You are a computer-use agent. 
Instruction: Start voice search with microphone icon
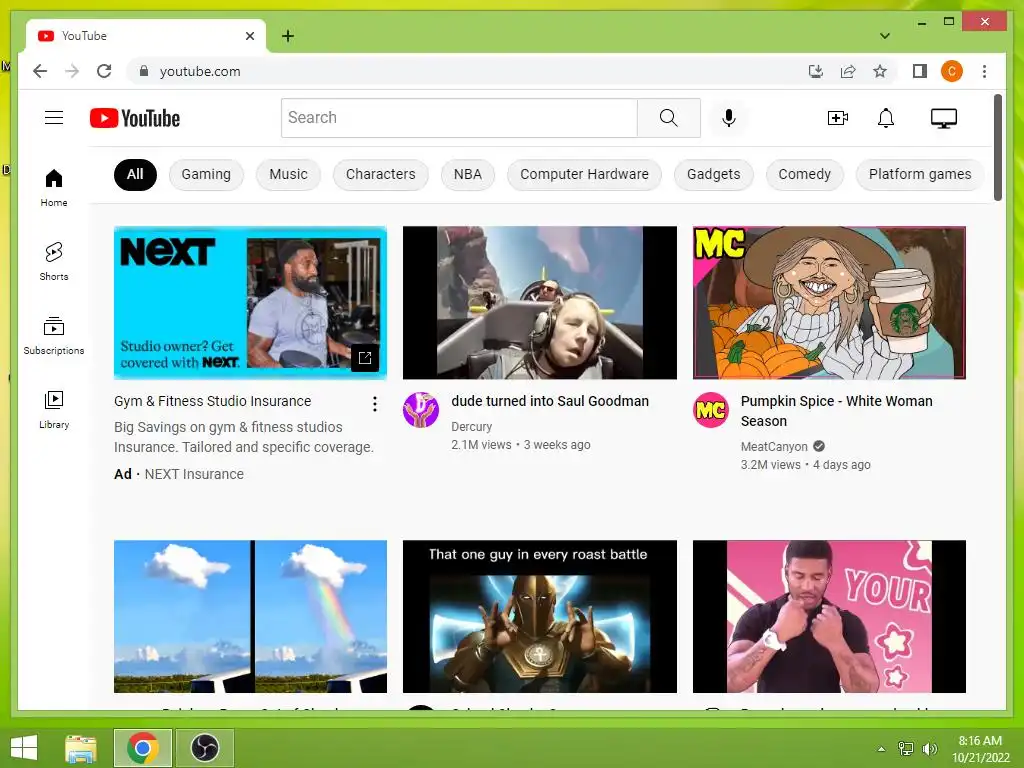[729, 118]
